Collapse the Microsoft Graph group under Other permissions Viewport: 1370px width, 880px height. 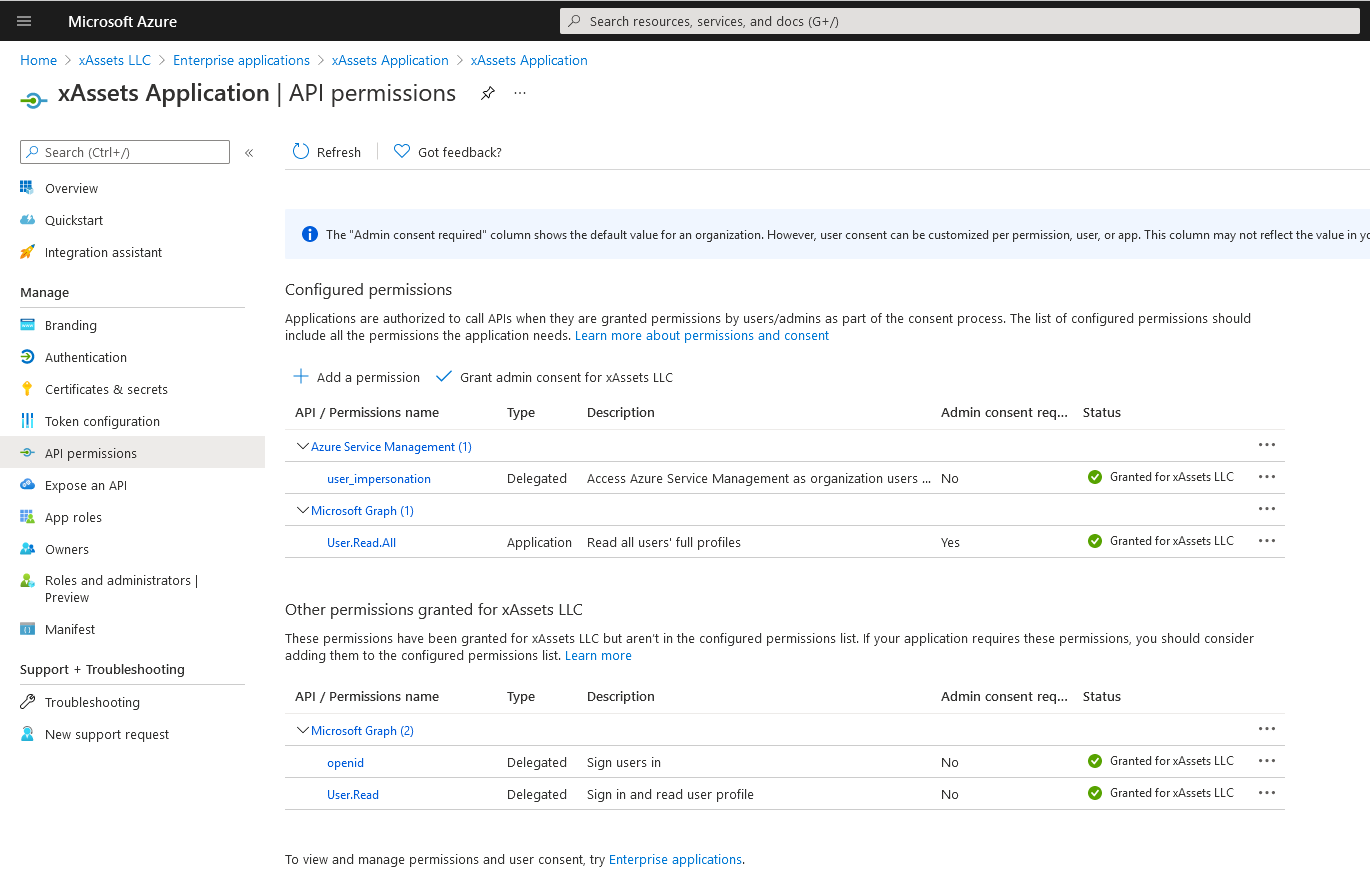click(x=302, y=730)
